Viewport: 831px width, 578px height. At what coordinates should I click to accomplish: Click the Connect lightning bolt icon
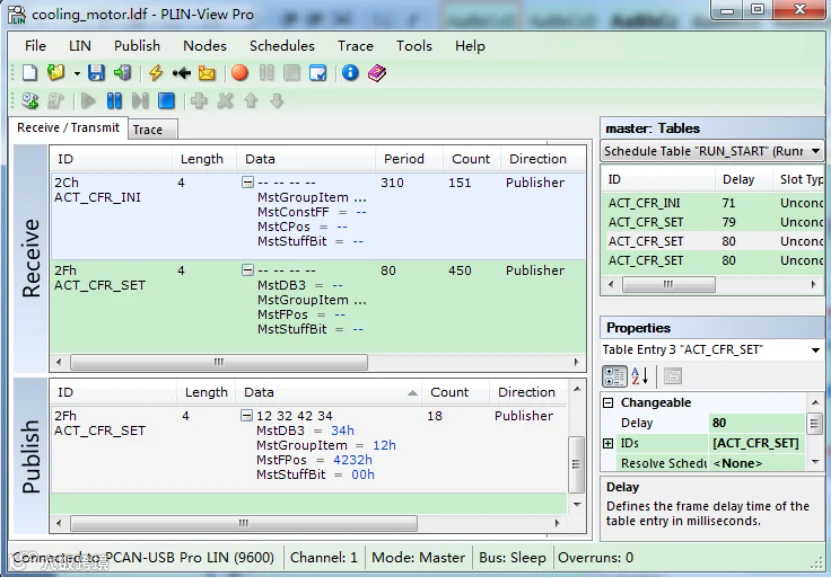tap(155, 73)
